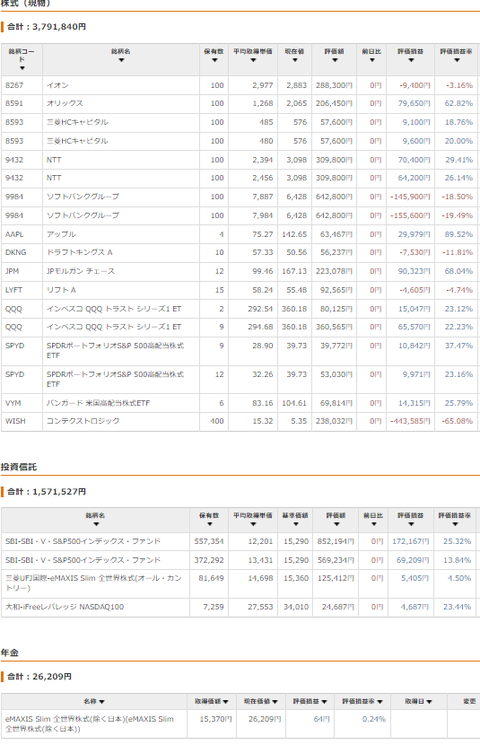Select コンテクストロジック stock name

pyautogui.click(x=83, y=421)
